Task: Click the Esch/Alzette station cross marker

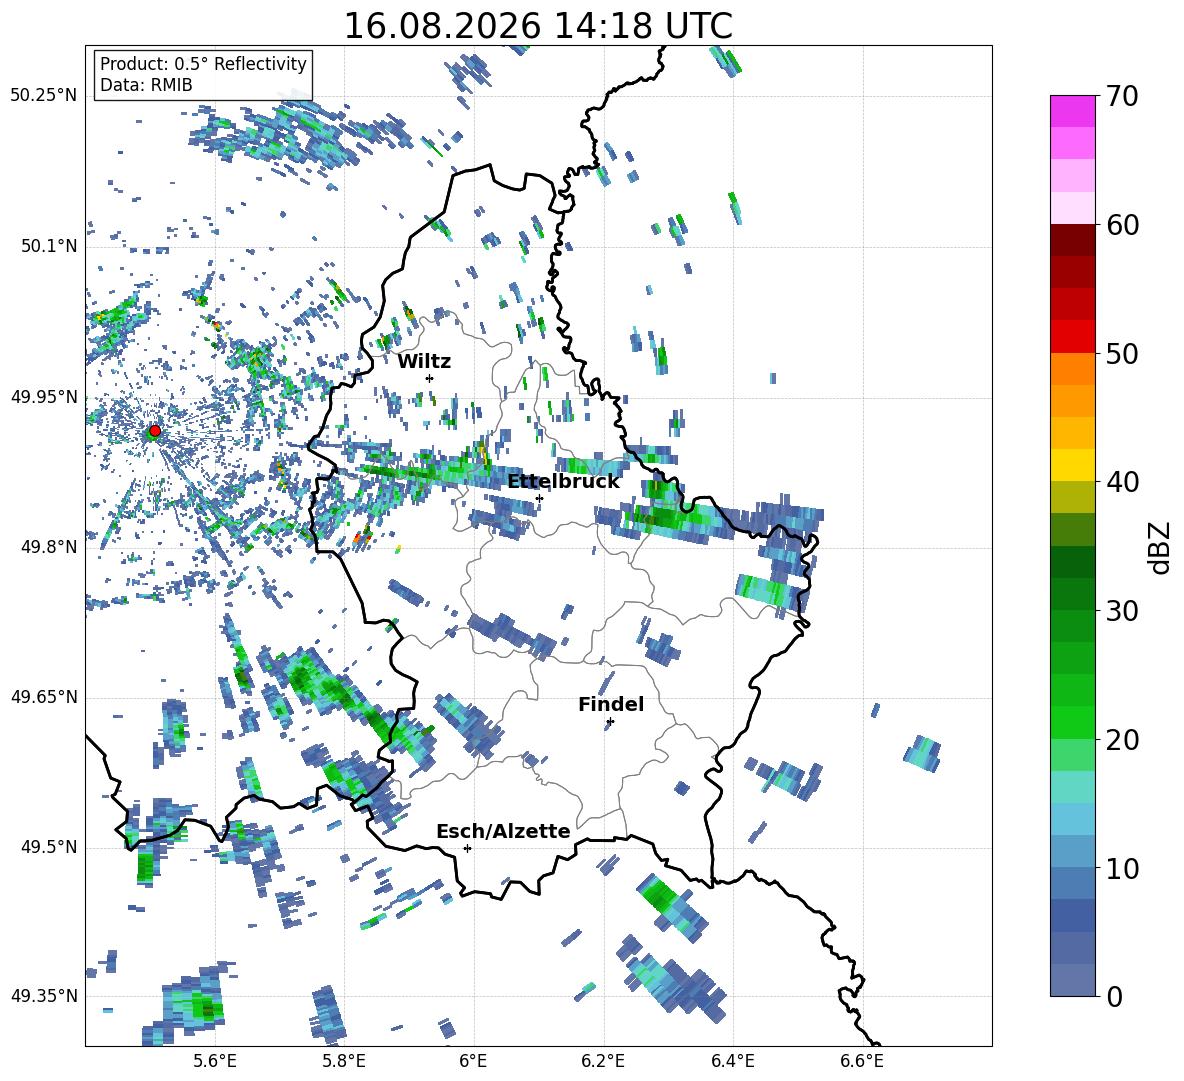Action: point(467,848)
